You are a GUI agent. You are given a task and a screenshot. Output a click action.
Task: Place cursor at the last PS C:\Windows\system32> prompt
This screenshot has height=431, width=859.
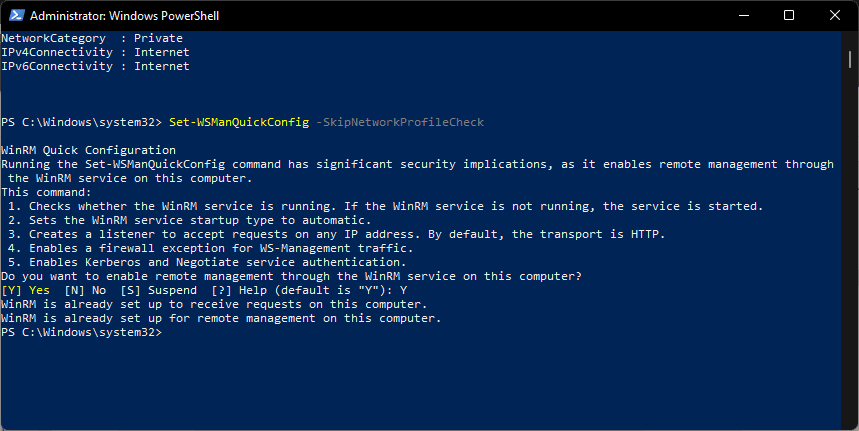point(82,332)
